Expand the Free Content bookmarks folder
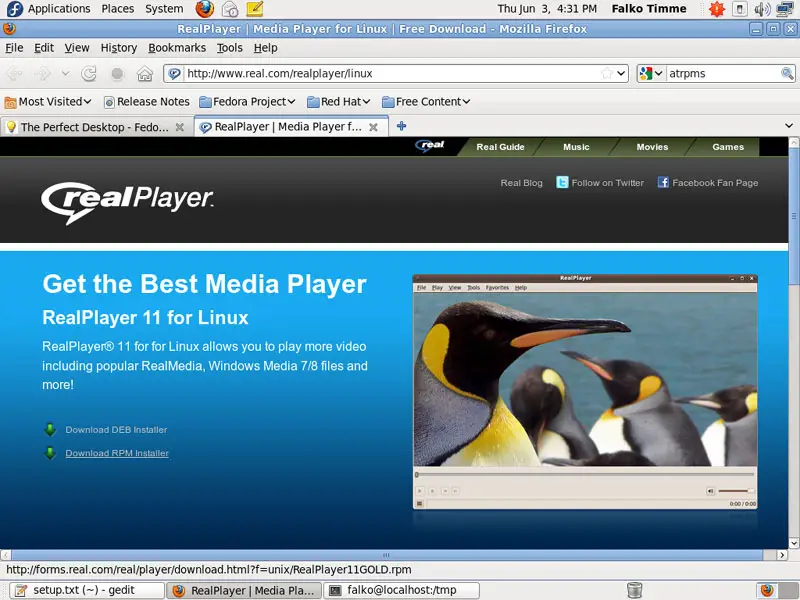 pyautogui.click(x=426, y=102)
